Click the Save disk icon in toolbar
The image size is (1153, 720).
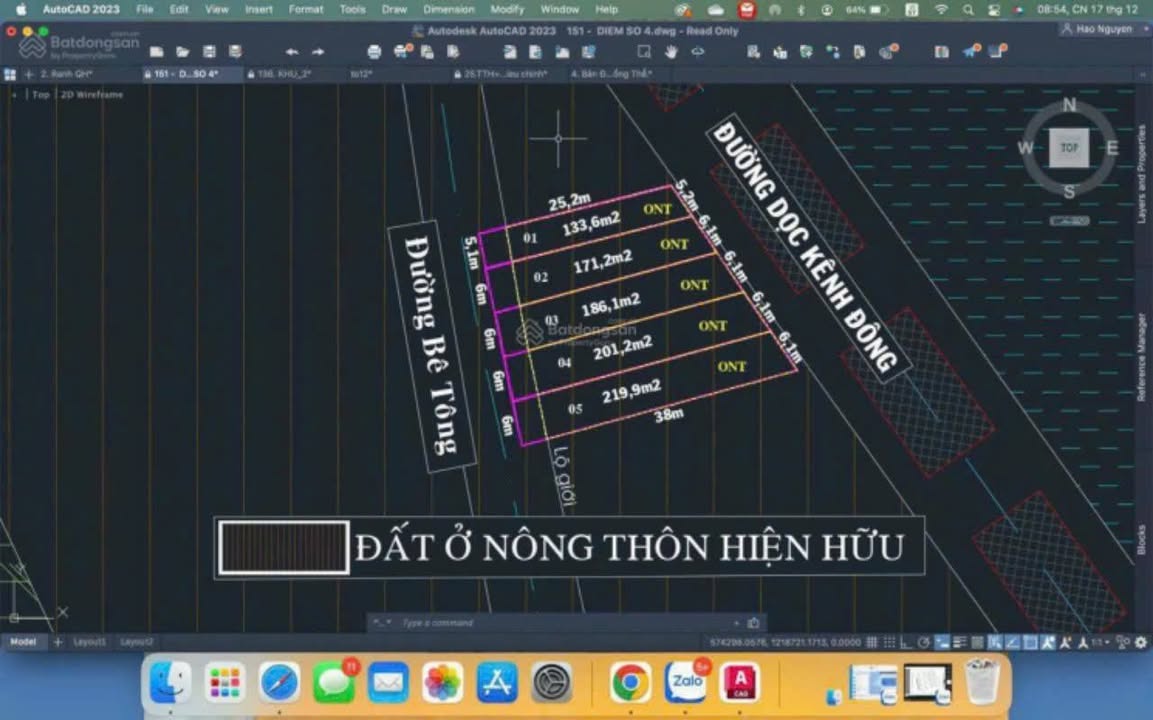pos(209,52)
